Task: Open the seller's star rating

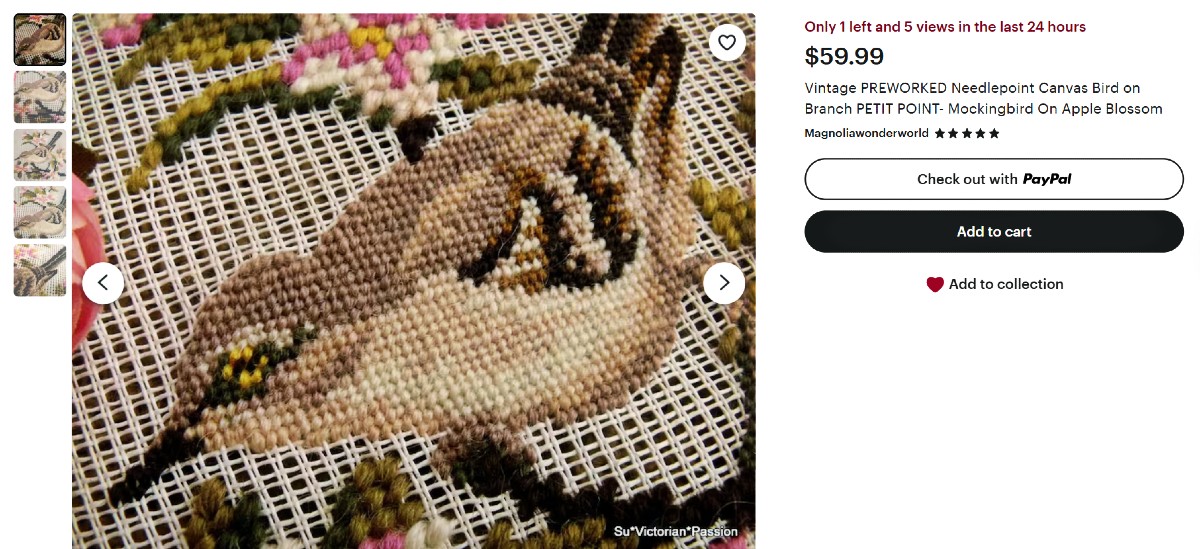Action: pyautogui.click(x=967, y=133)
